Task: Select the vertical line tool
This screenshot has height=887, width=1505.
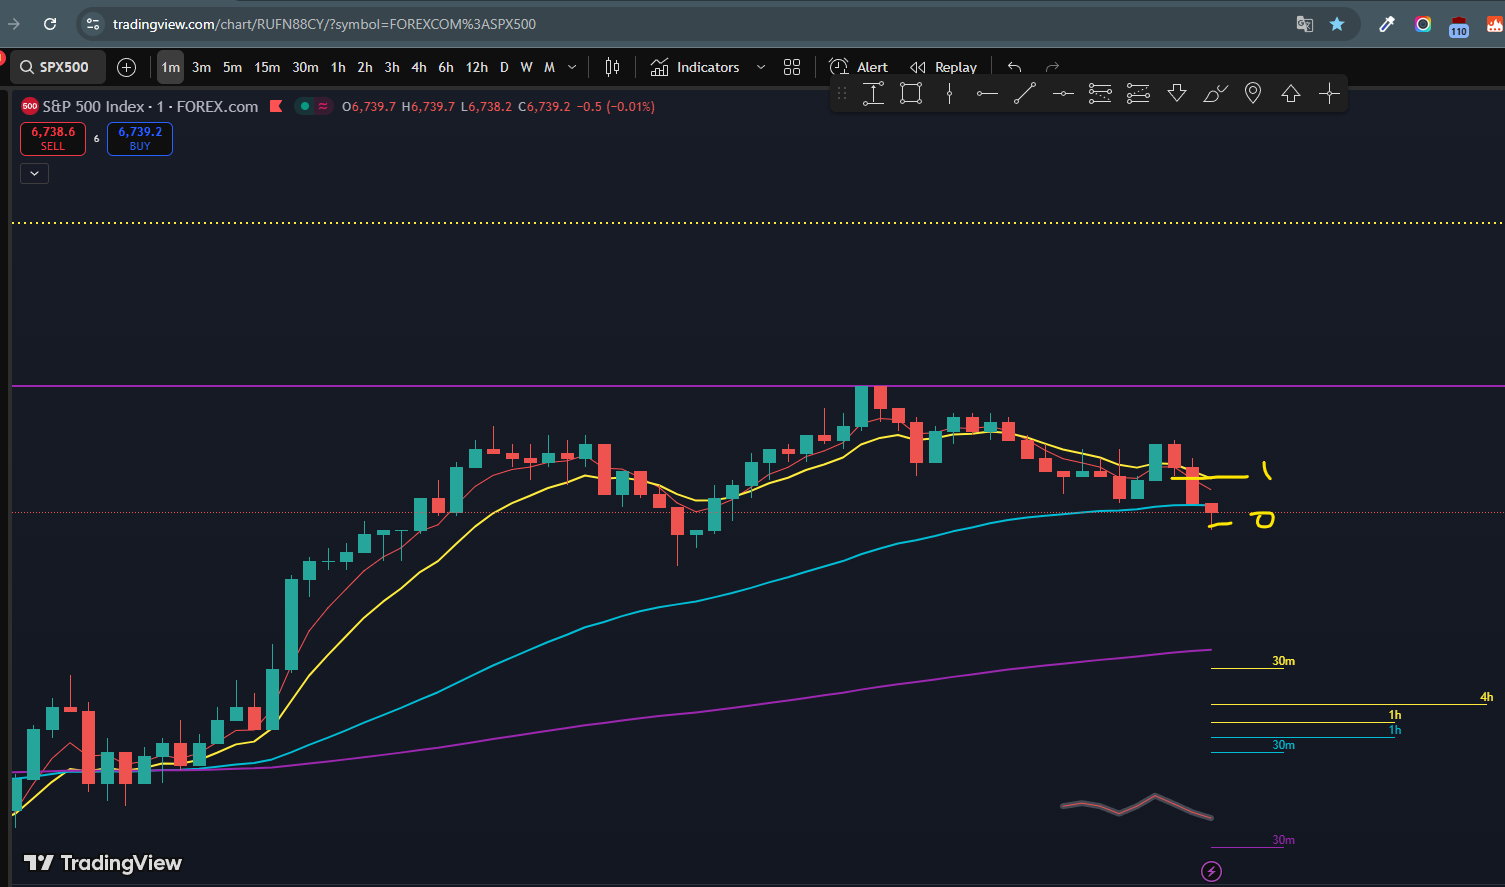Action: [x=949, y=93]
